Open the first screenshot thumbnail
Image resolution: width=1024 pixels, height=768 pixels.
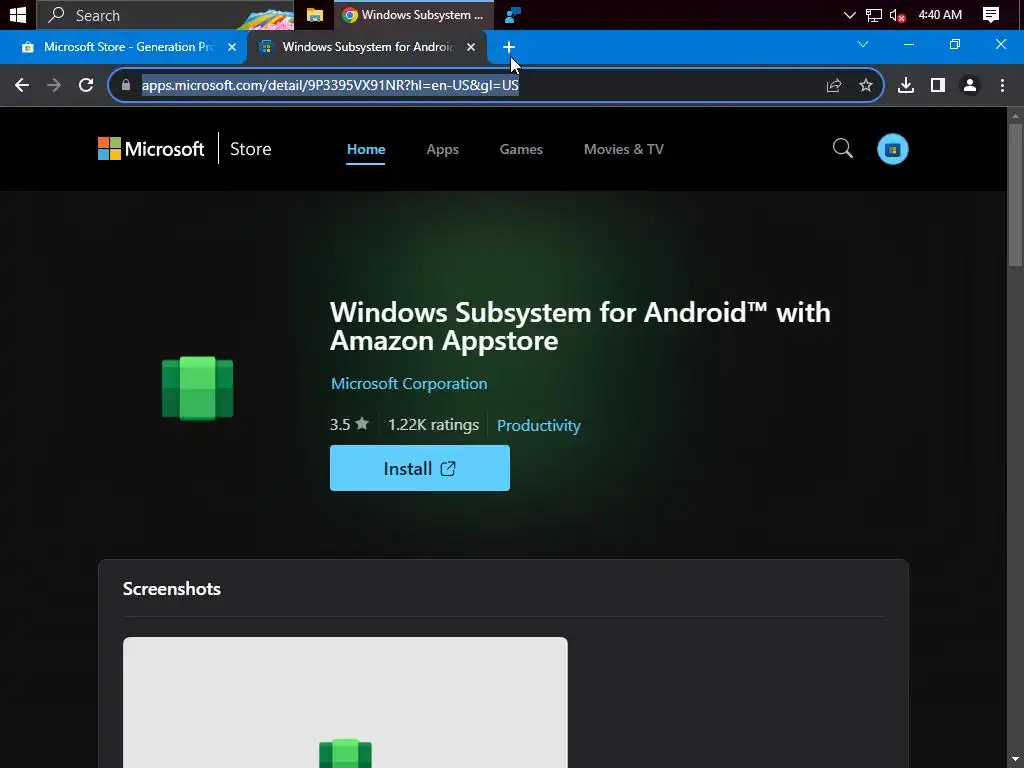coord(345,702)
